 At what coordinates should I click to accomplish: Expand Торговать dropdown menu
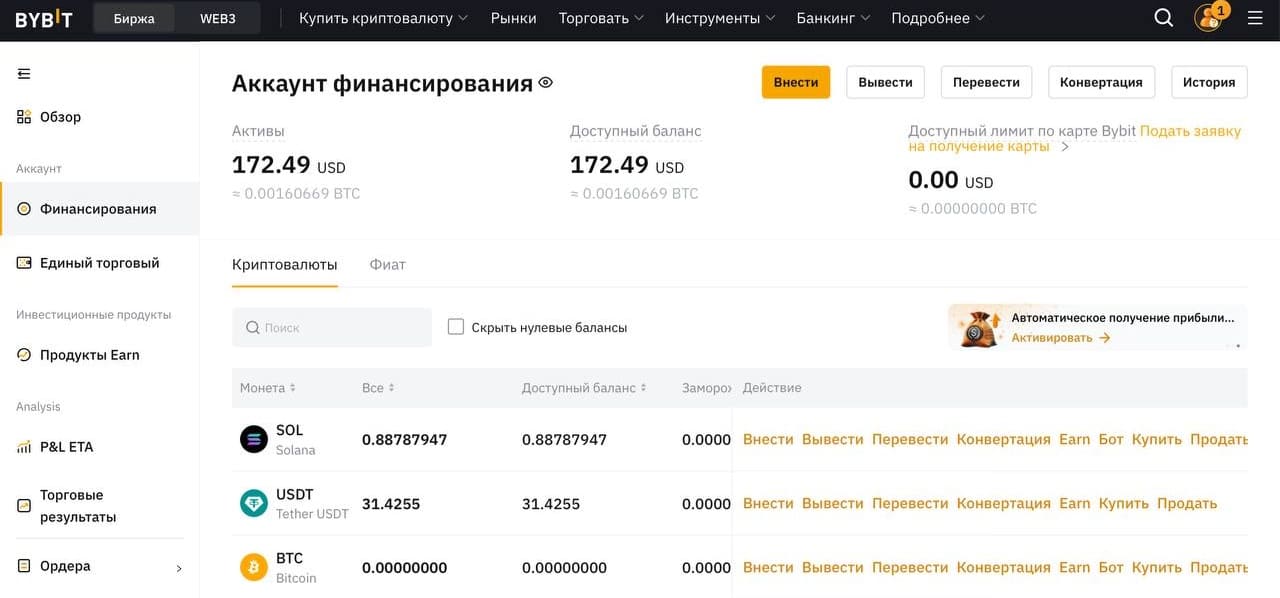(601, 18)
